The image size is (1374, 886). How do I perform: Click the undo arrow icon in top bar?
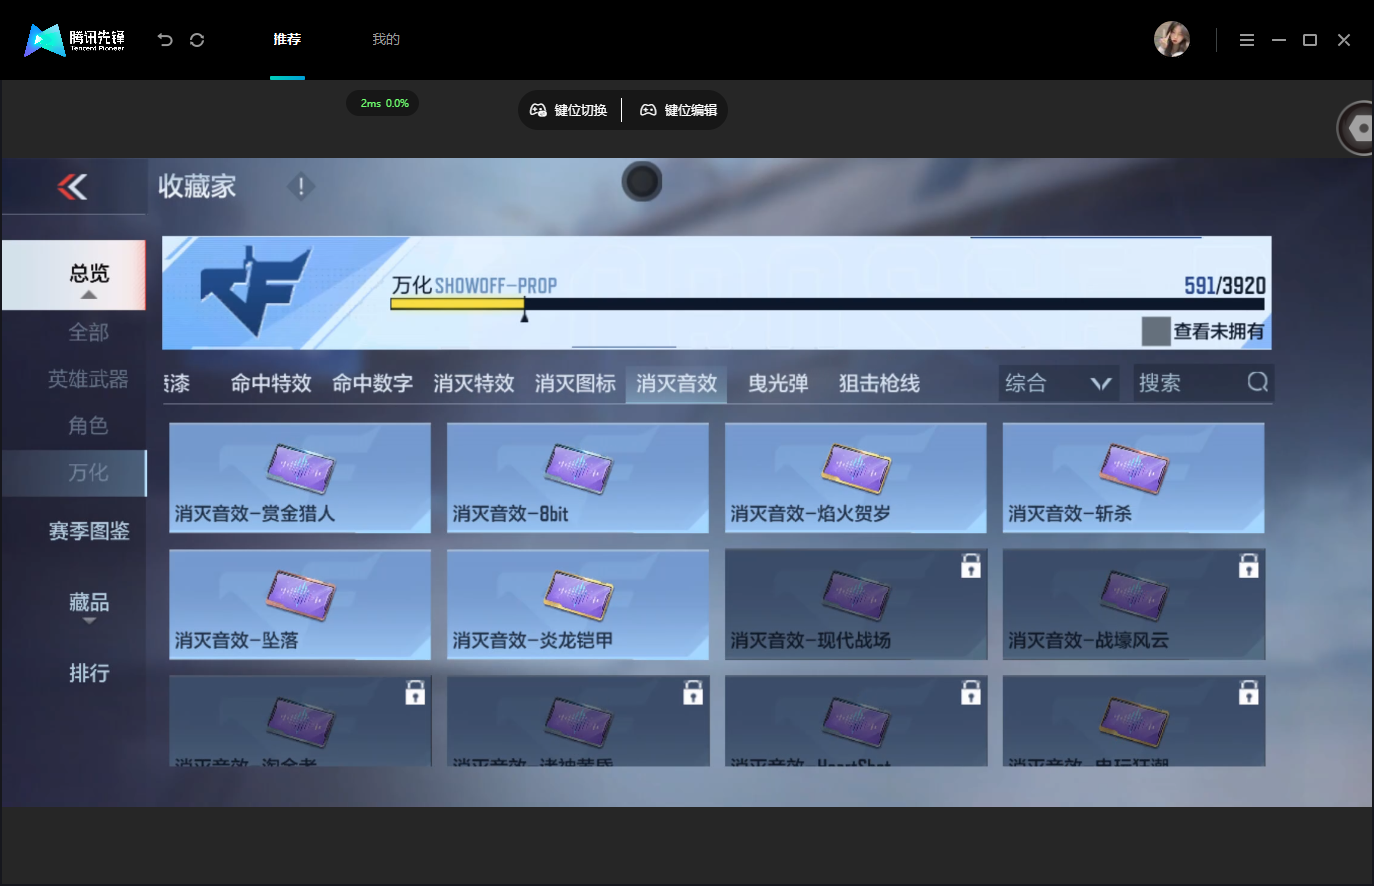coord(165,40)
